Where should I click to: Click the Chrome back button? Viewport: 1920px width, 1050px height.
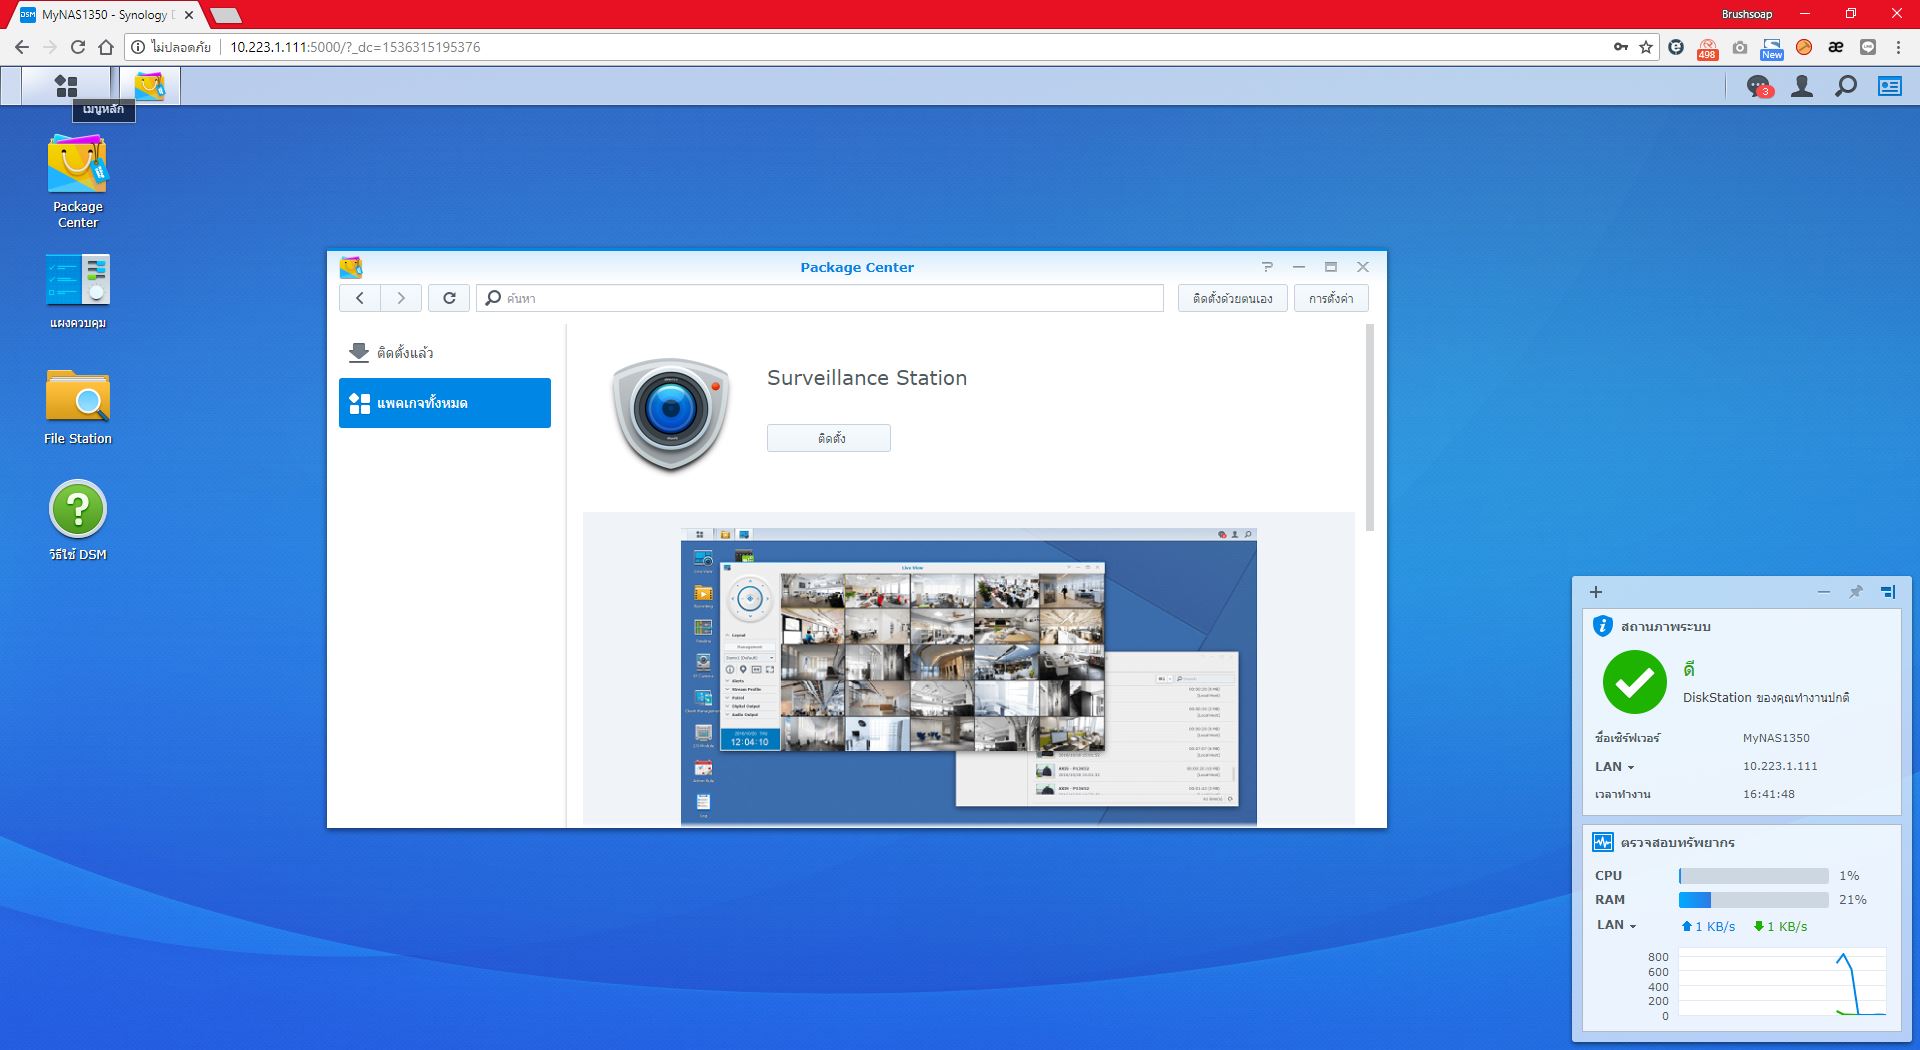tap(22, 47)
